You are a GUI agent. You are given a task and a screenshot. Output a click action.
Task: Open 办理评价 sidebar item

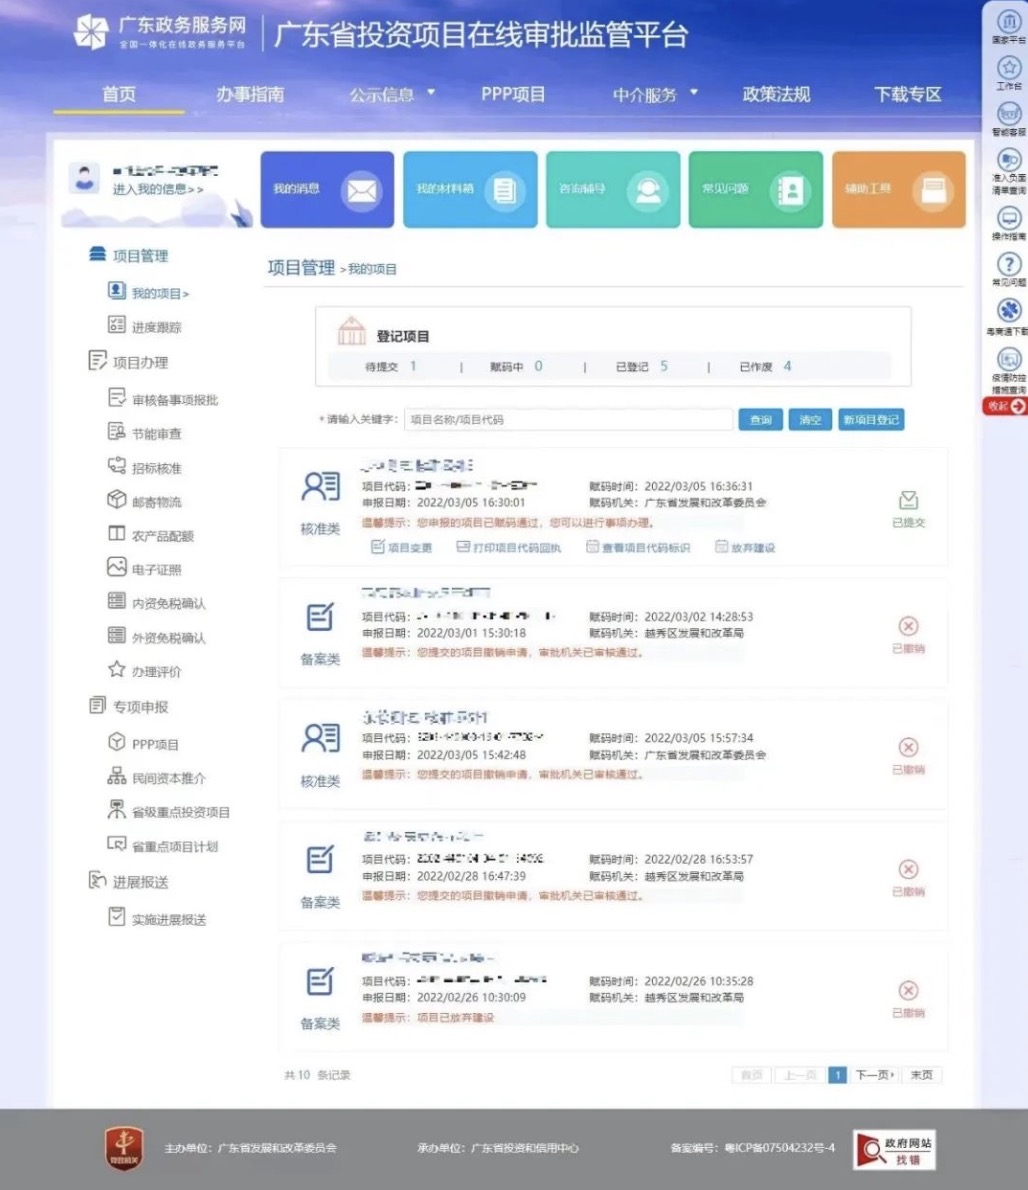coord(145,671)
